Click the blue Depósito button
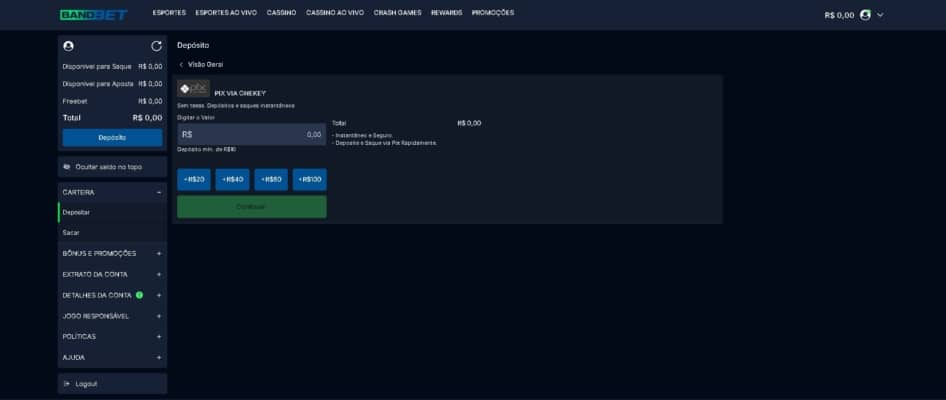946x400 pixels. click(x=112, y=138)
